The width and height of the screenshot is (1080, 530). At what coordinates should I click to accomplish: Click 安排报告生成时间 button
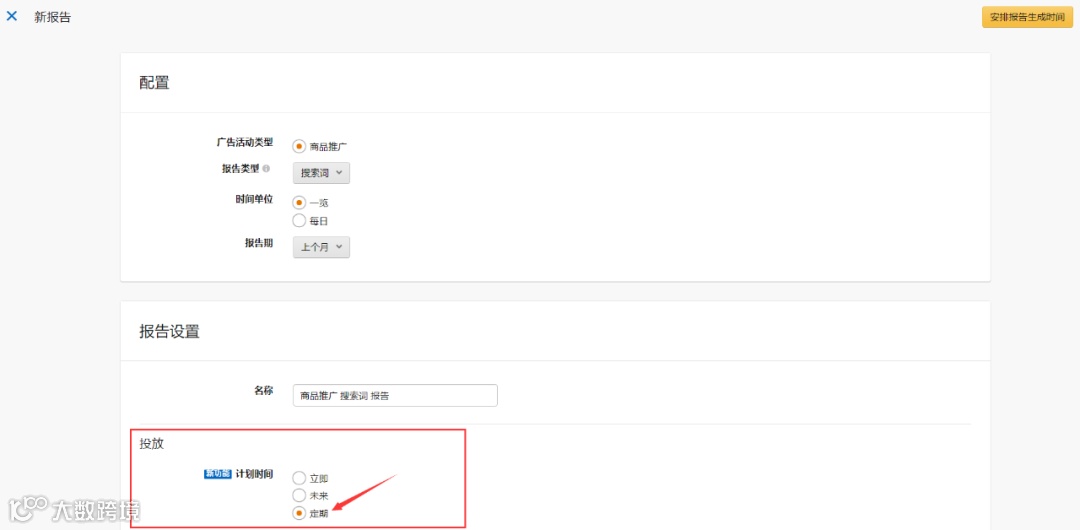click(1027, 17)
